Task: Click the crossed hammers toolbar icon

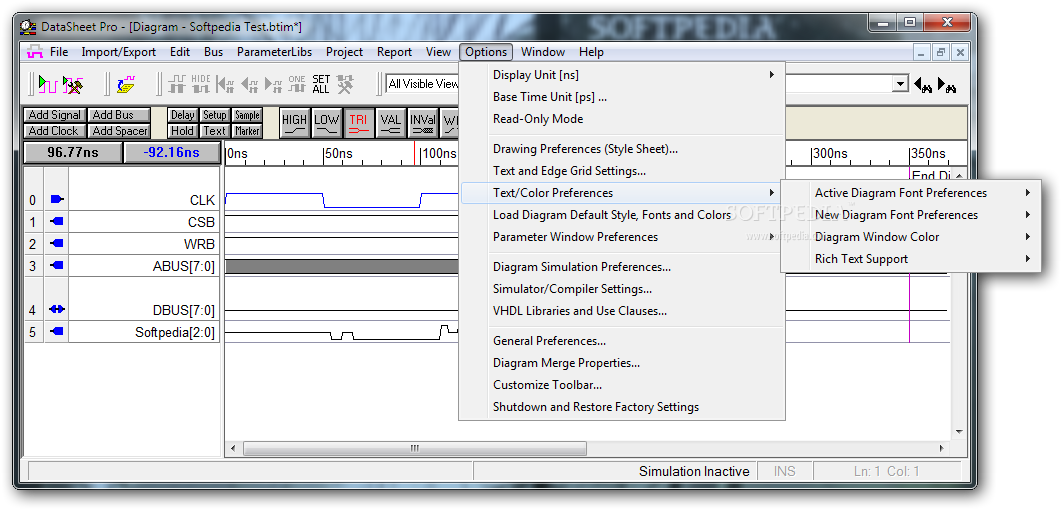Action: tap(345, 84)
